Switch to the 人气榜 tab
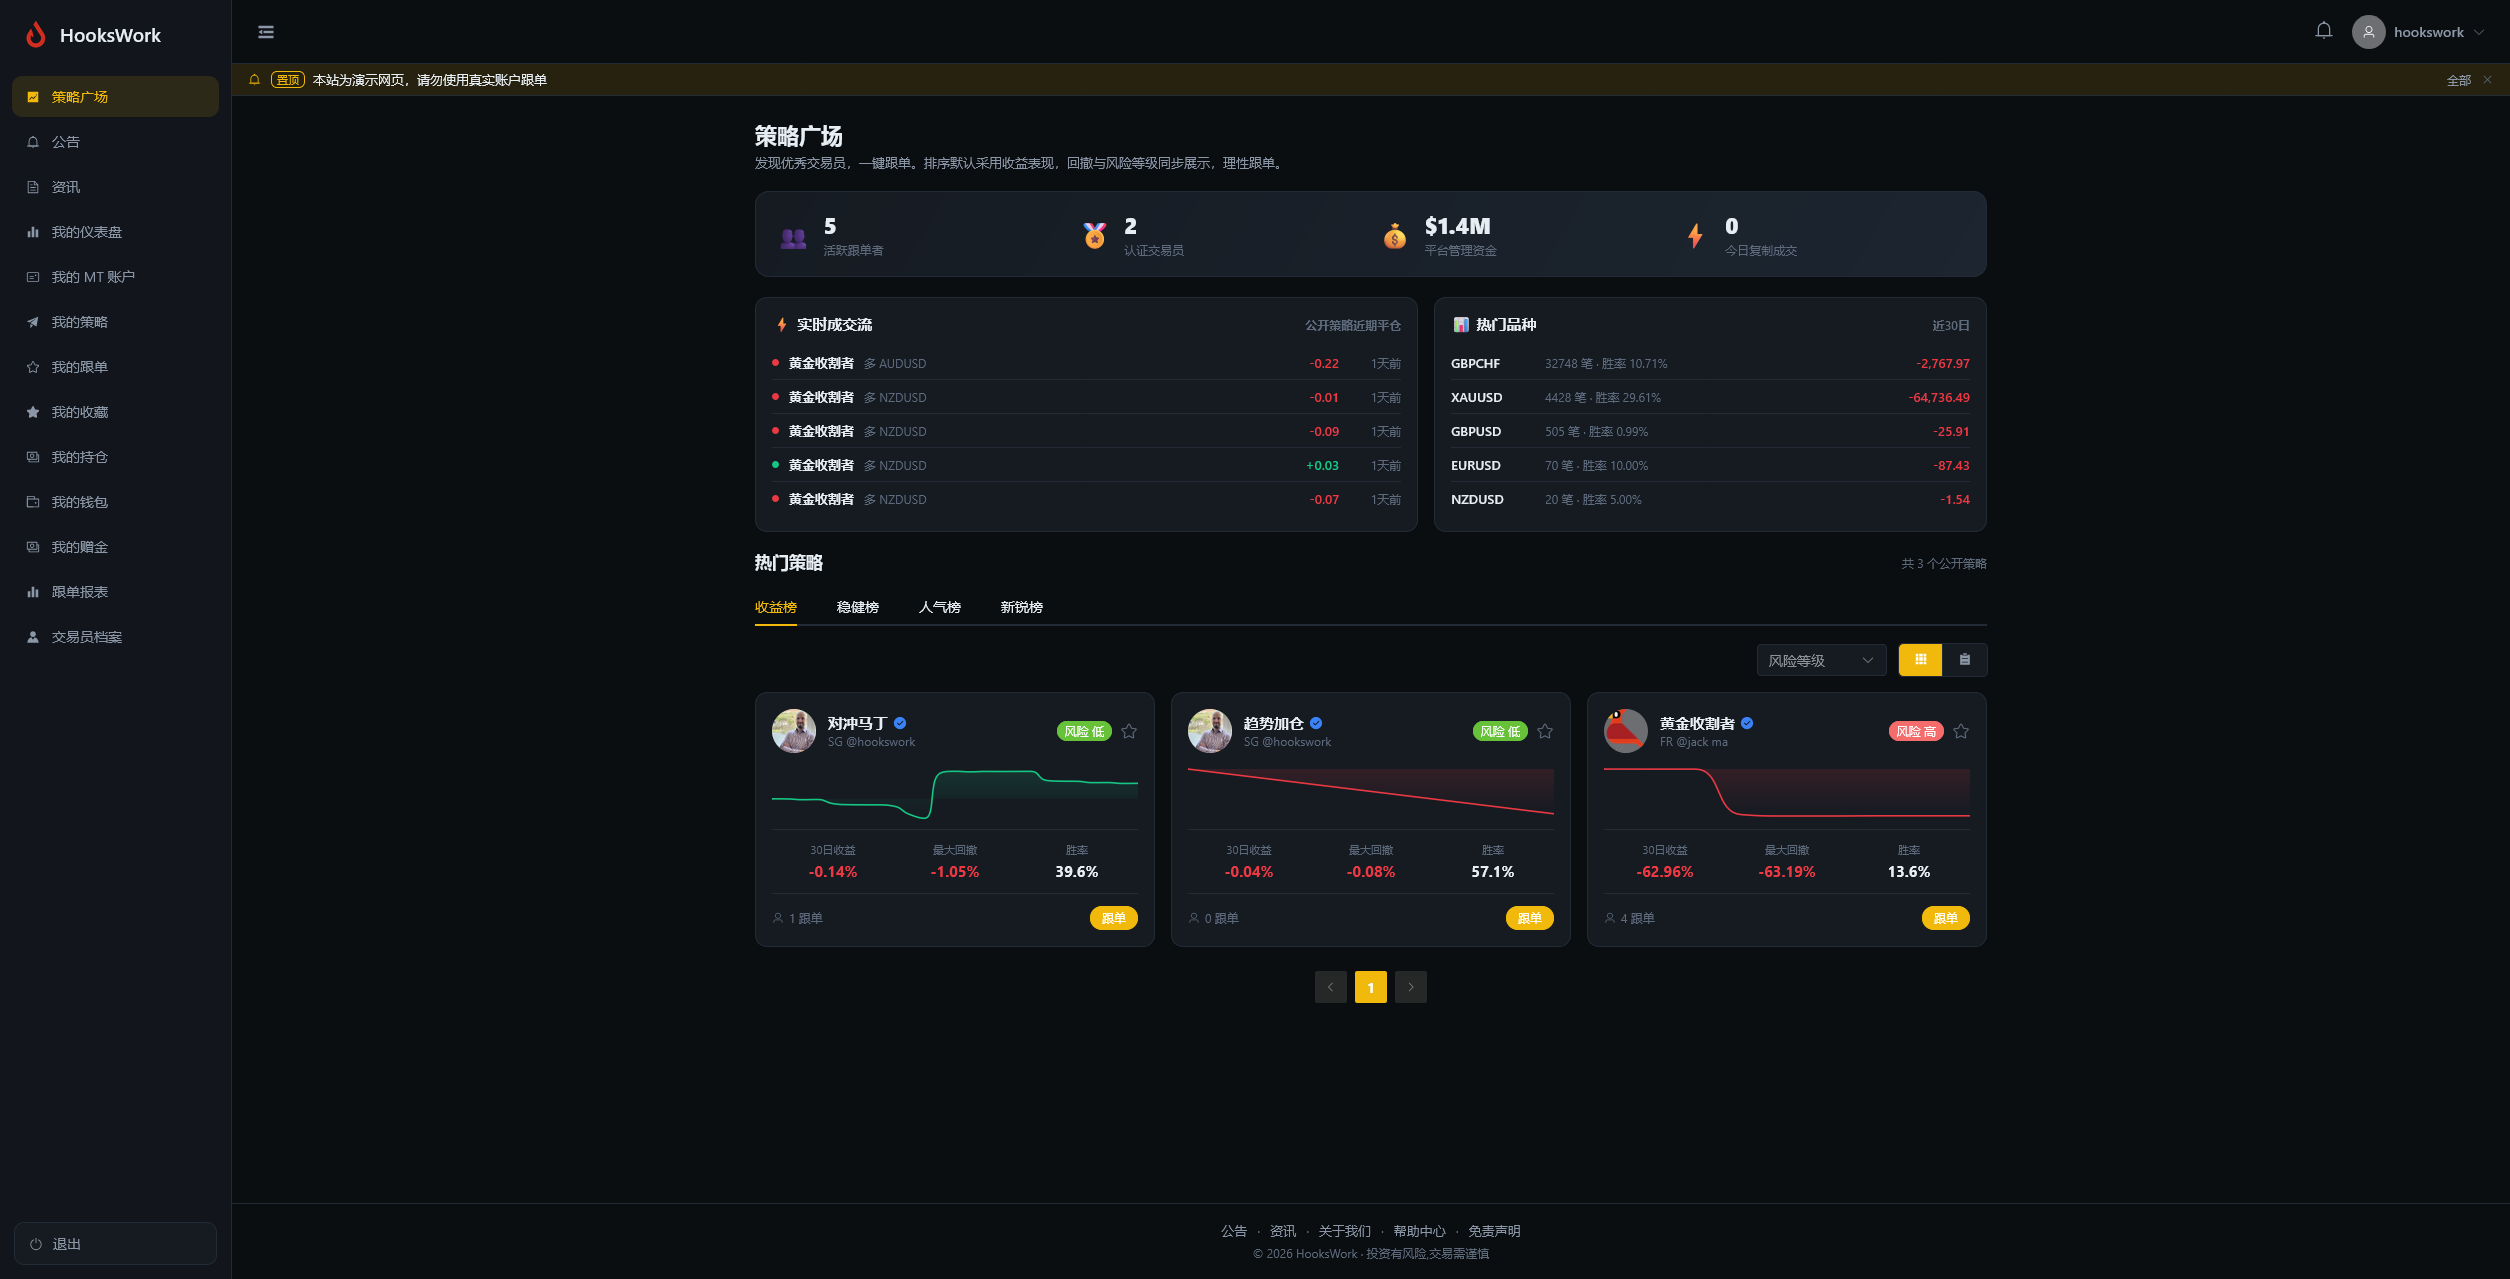The width and height of the screenshot is (2510, 1279). pos(940,607)
